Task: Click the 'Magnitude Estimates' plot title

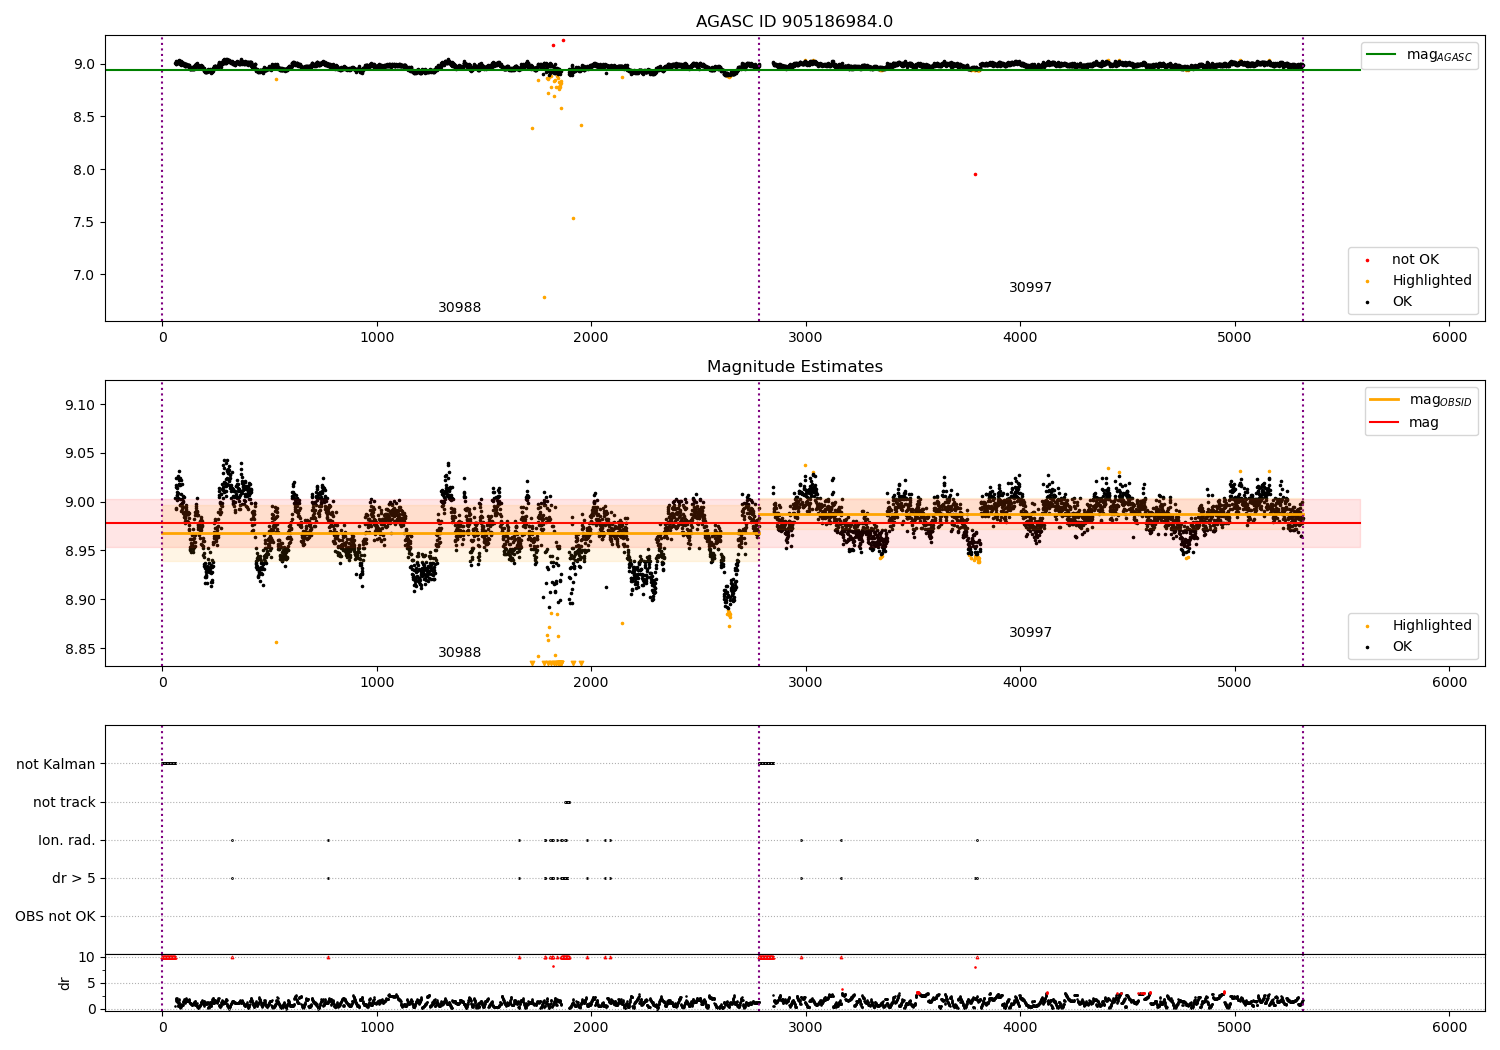Action: click(x=794, y=367)
